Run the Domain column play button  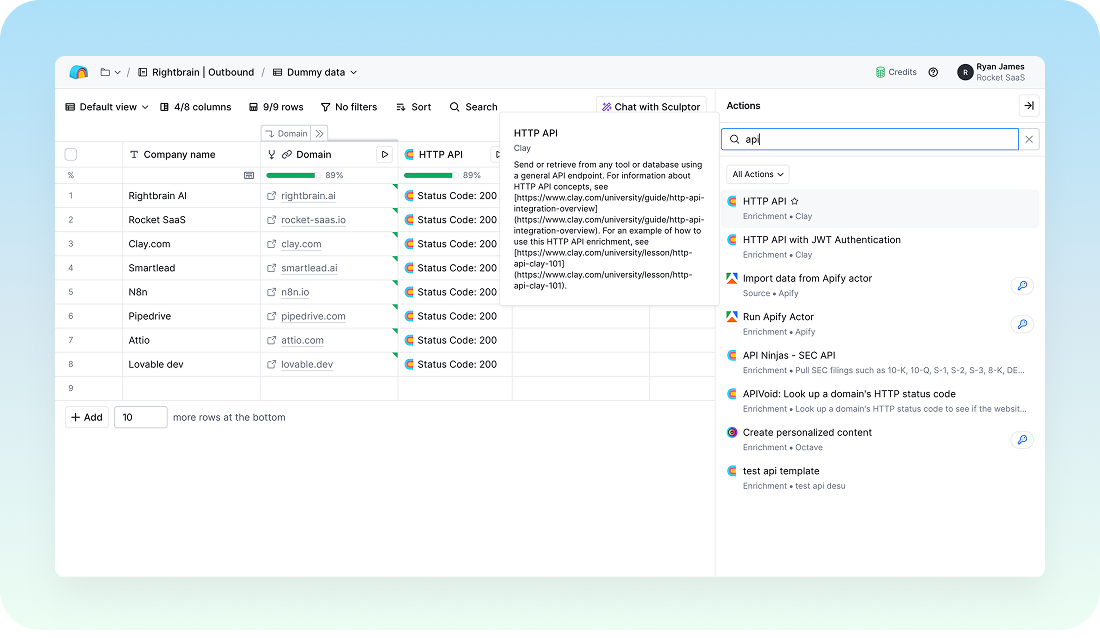[x=384, y=155]
